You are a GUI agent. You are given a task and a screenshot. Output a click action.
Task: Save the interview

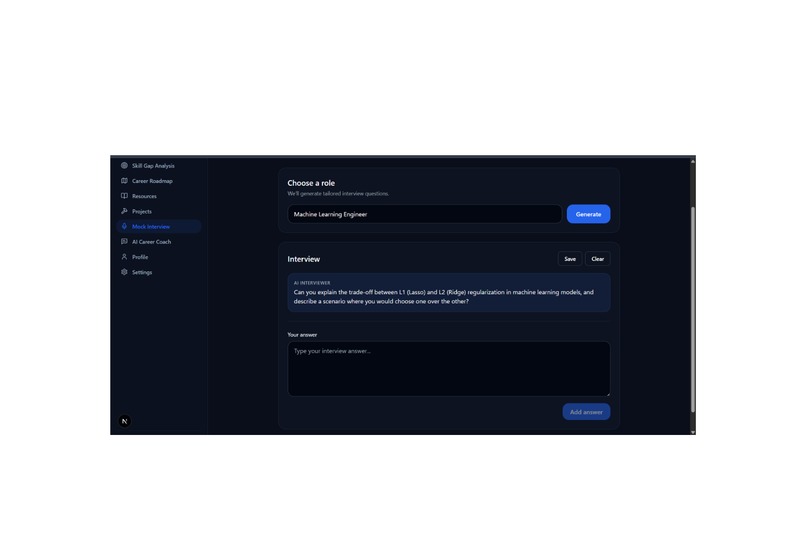[570, 259]
